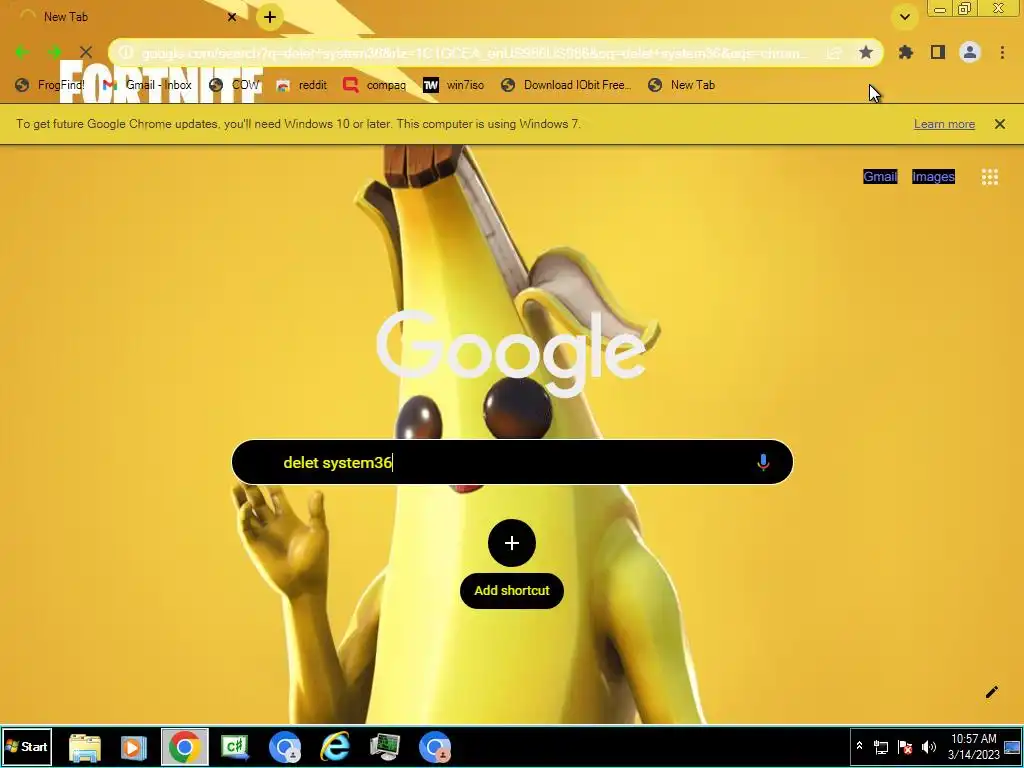This screenshot has height=768, width=1024.
Task: Dismiss the Windows 7 update infobar
Action: tap(1000, 124)
